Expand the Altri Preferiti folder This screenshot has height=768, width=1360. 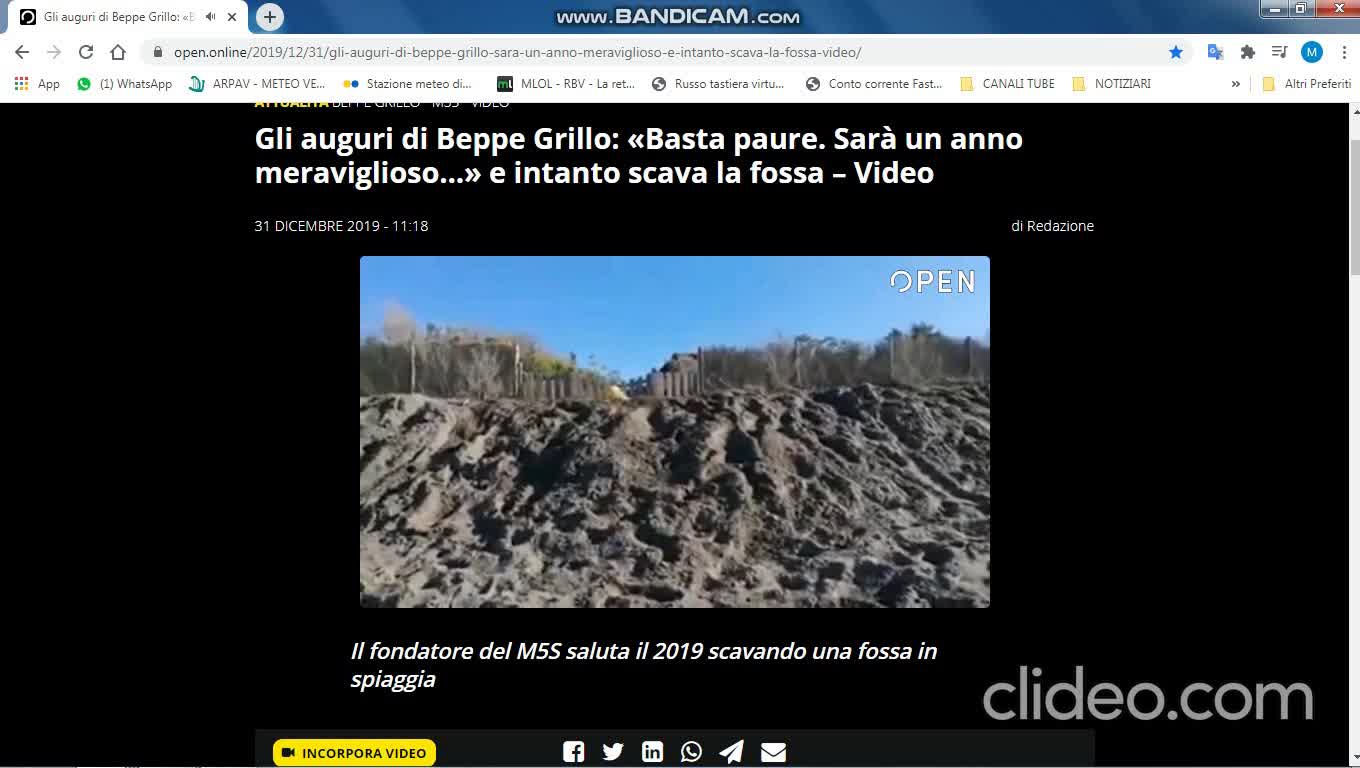coord(1306,84)
